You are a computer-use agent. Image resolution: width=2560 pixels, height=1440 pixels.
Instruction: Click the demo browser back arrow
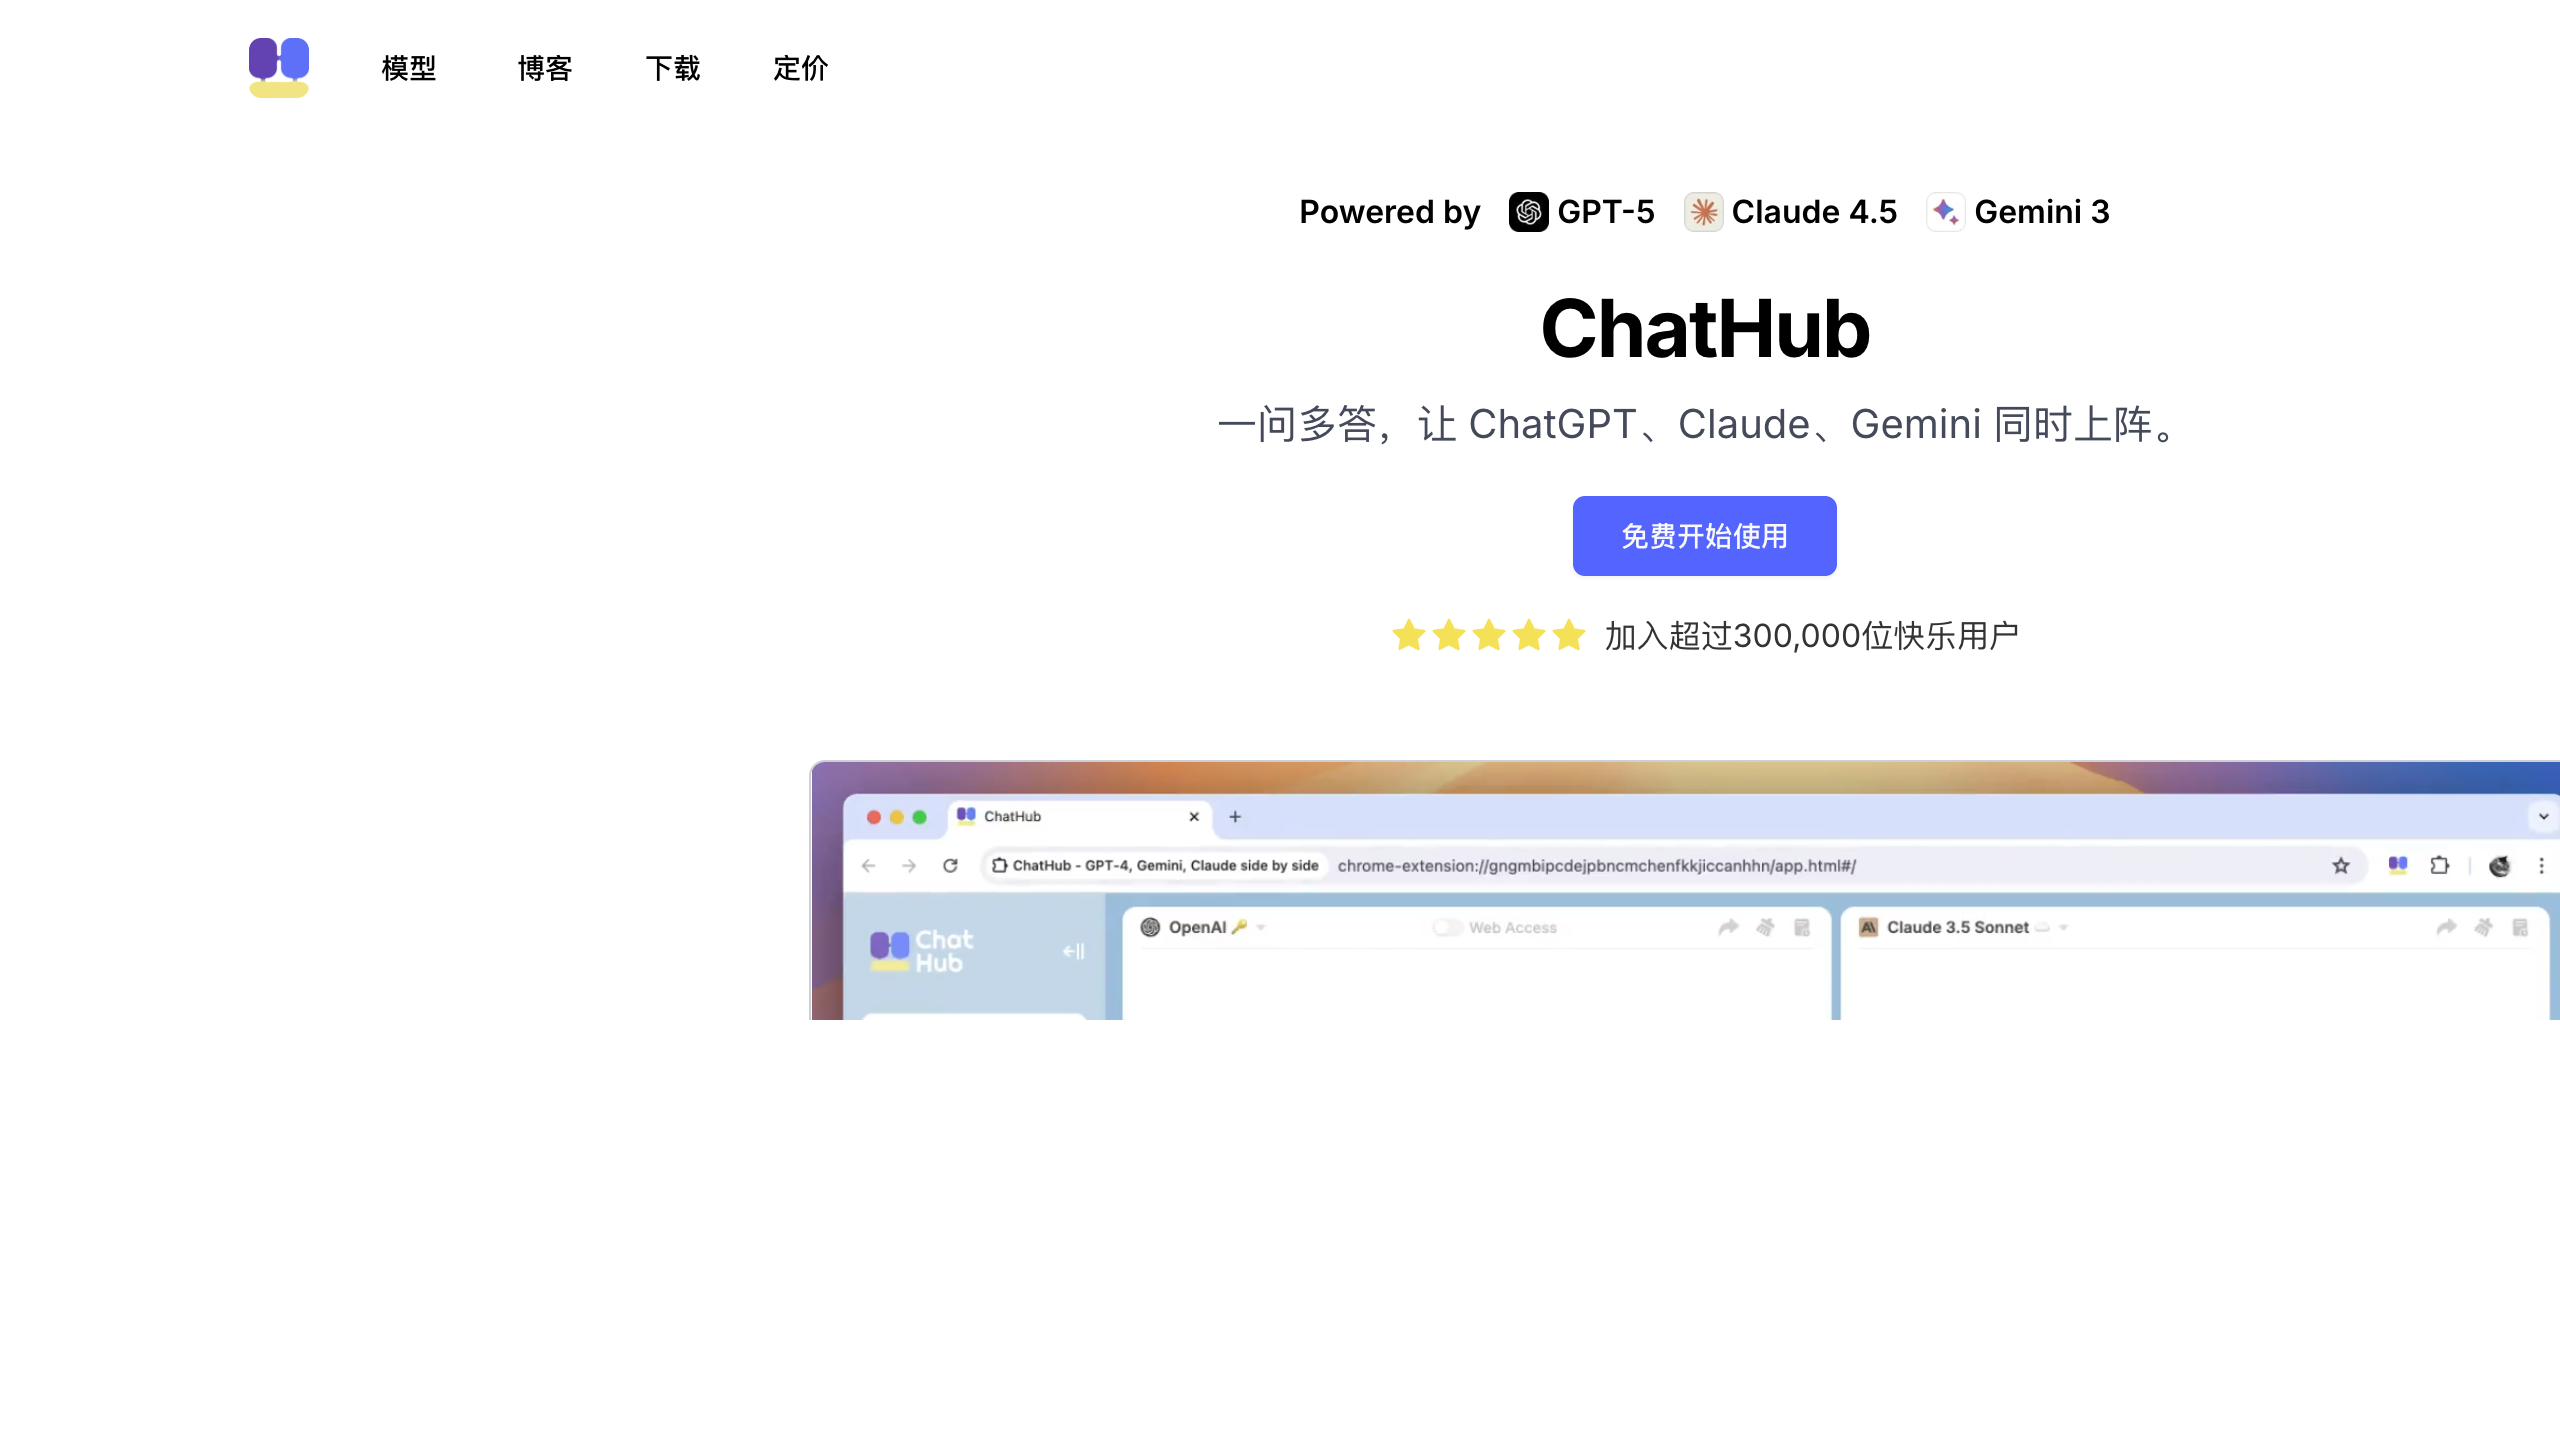pyautogui.click(x=868, y=866)
